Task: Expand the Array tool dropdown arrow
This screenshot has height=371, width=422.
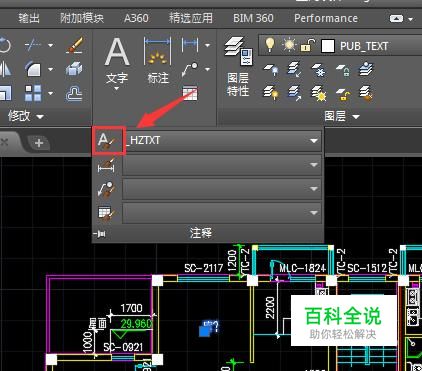Action: click(x=50, y=93)
